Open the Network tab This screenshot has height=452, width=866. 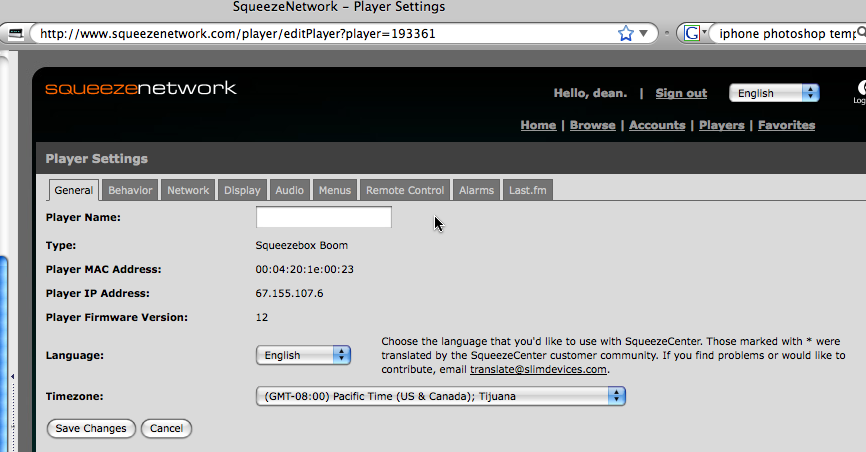(x=188, y=190)
